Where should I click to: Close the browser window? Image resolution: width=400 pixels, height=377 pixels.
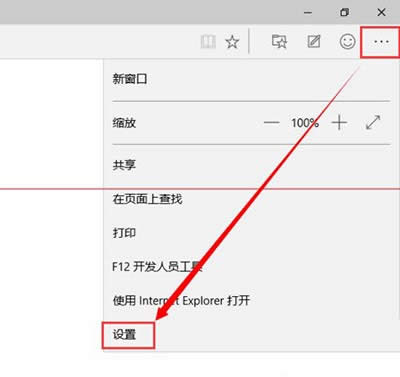pos(381,12)
